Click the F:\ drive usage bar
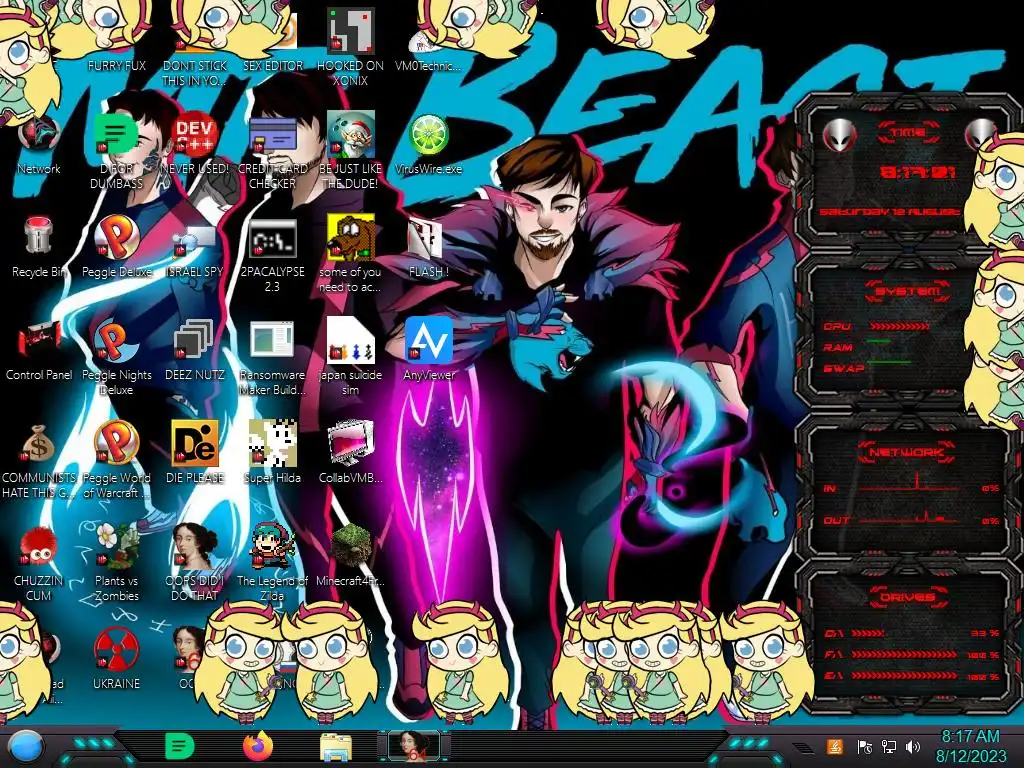This screenshot has width=1024, height=768. [x=904, y=654]
